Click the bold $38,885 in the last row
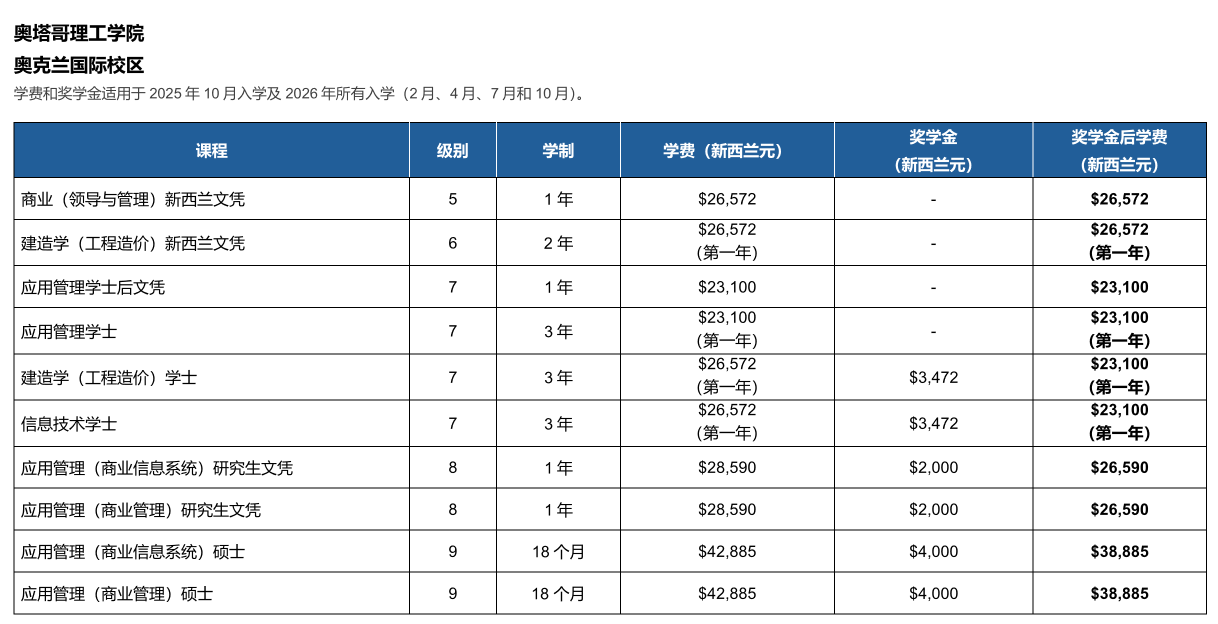 pos(1119,594)
